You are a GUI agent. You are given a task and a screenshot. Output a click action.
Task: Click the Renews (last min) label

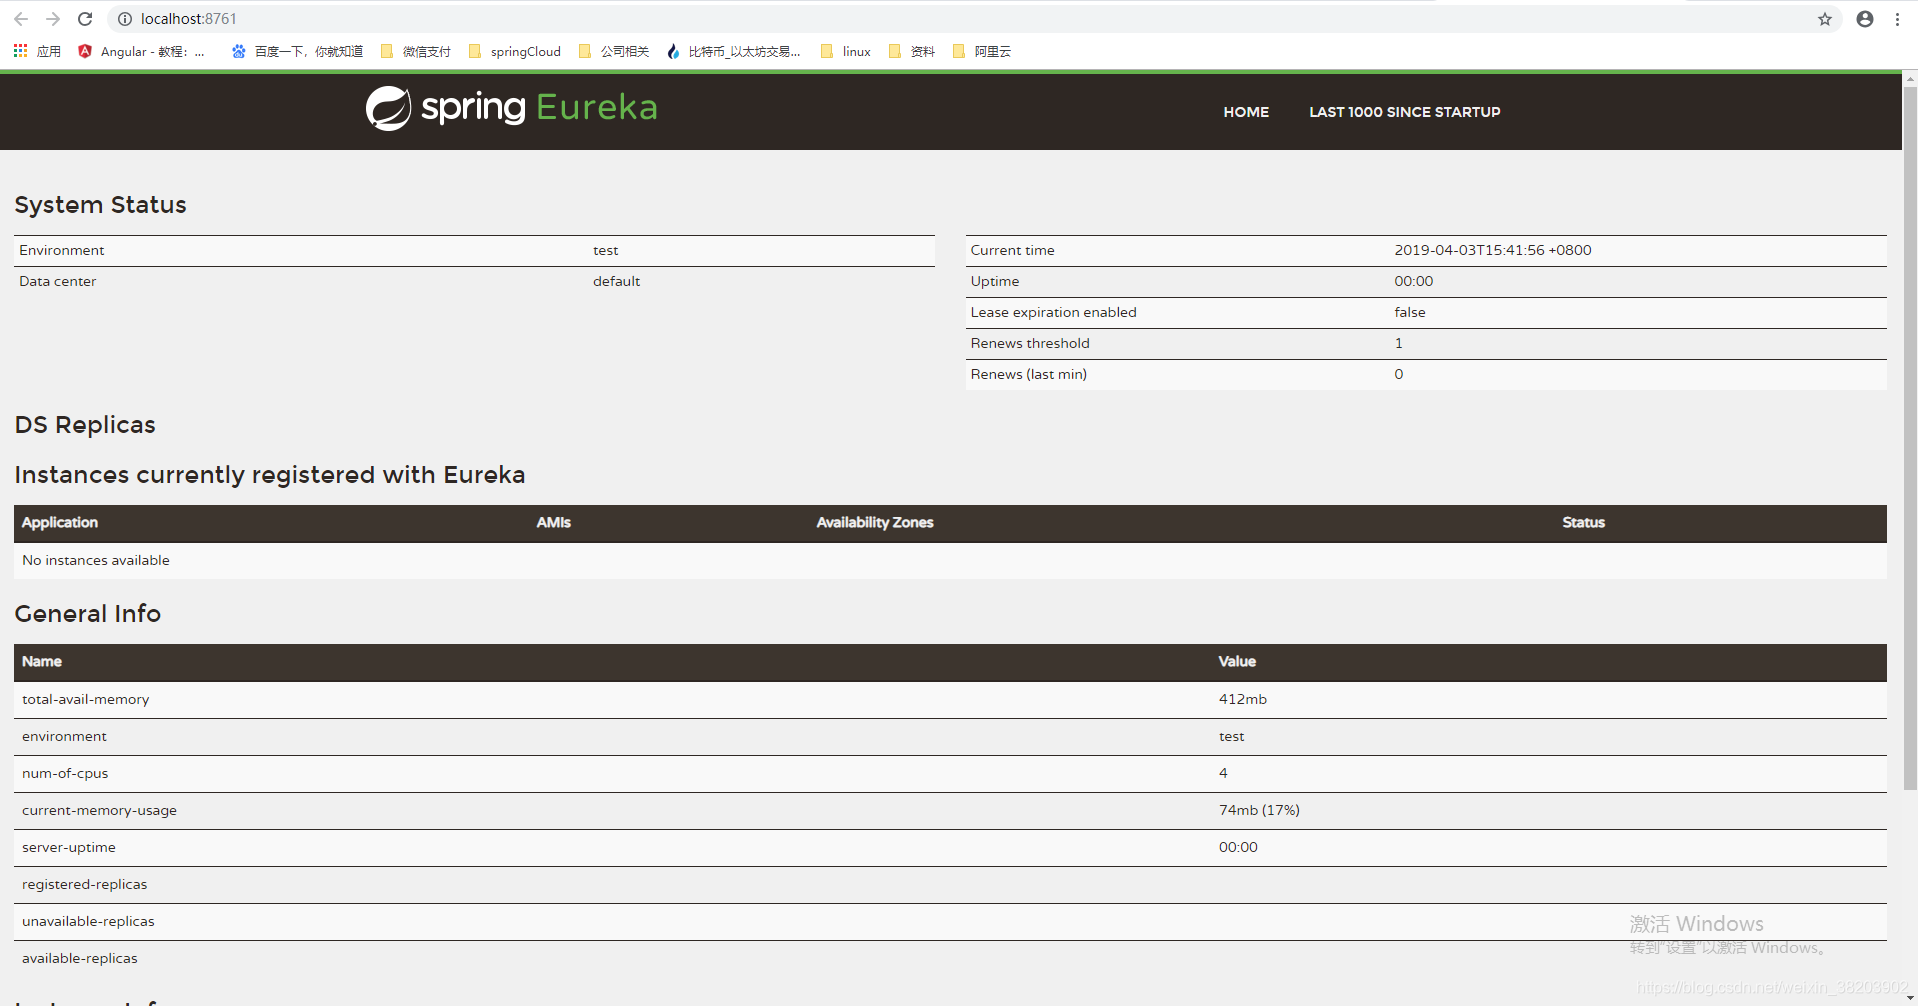[x=1029, y=374]
